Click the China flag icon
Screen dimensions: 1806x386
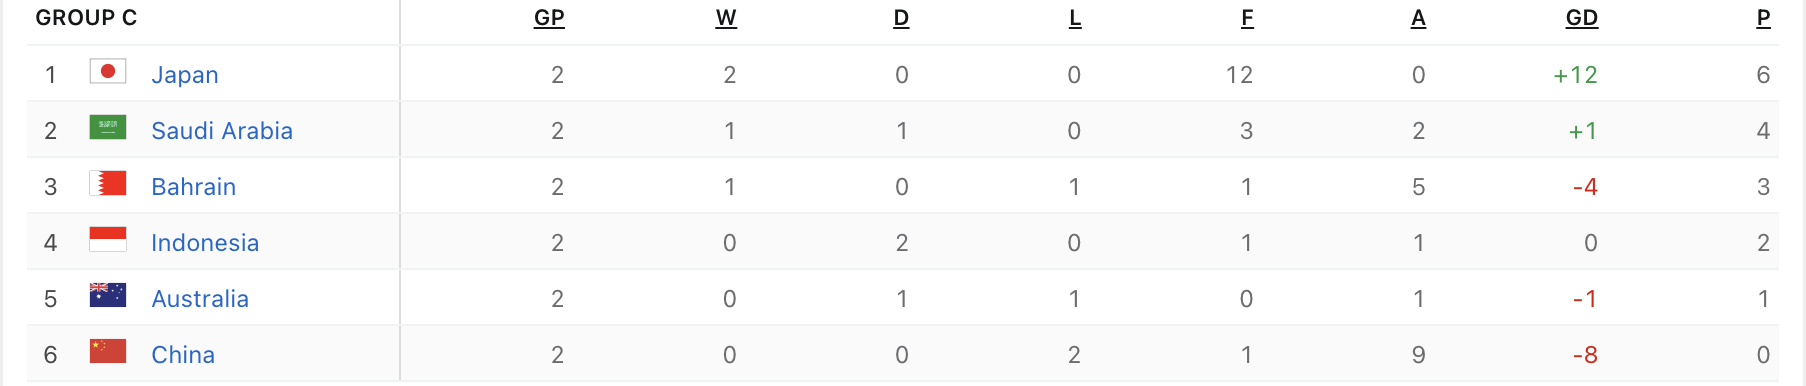[108, 351]
